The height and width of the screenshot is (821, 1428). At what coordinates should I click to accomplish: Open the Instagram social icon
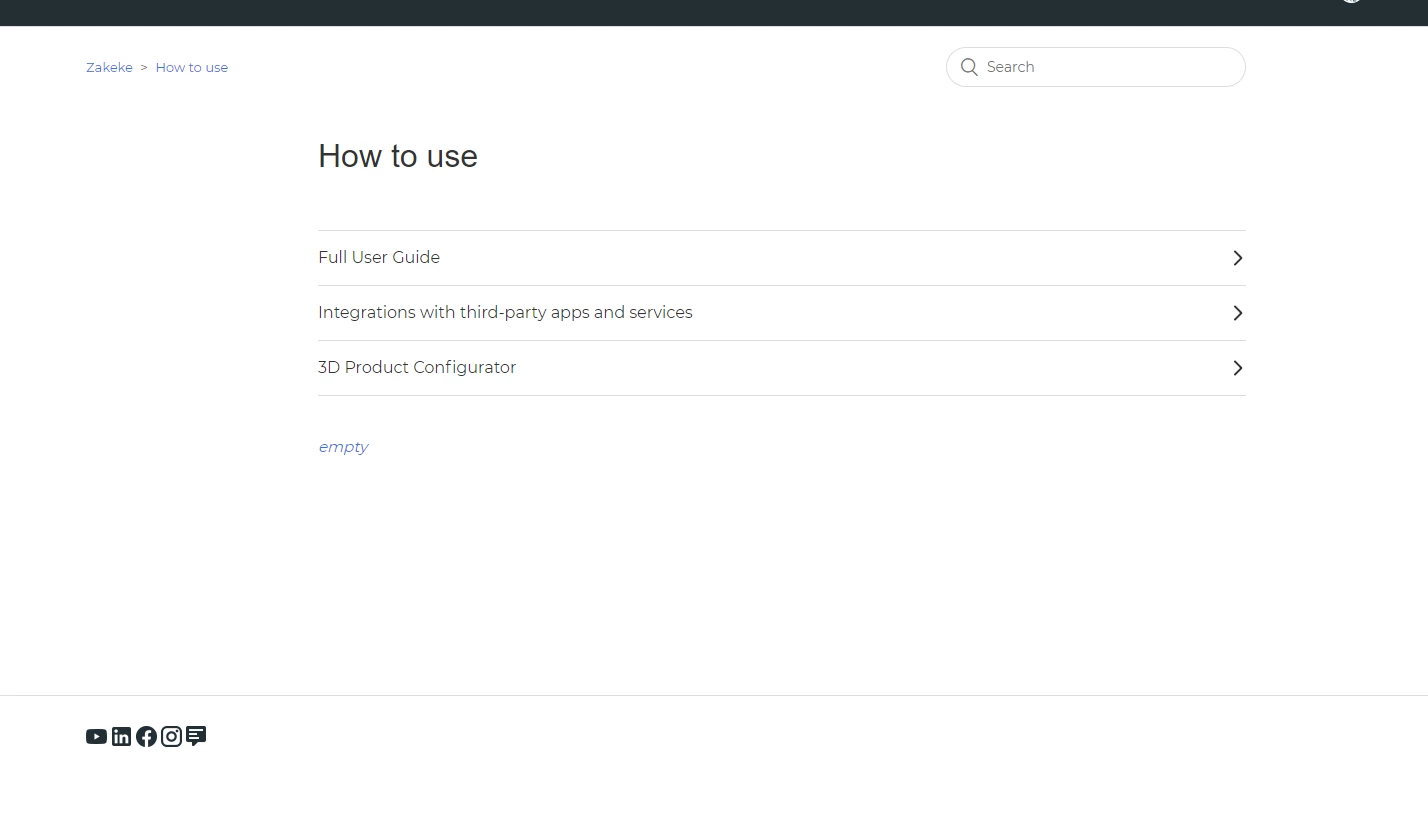(171, 737)
